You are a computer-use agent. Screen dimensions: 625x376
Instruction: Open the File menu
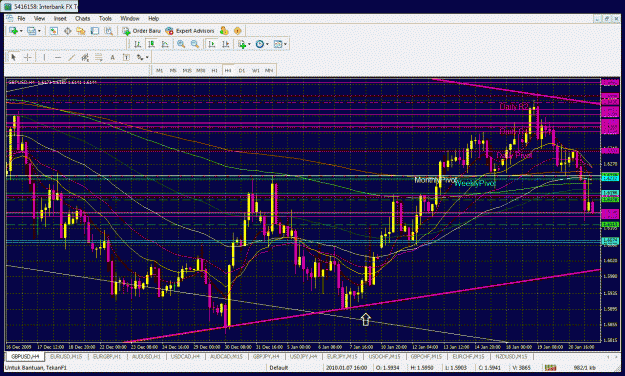coord(21,18)
